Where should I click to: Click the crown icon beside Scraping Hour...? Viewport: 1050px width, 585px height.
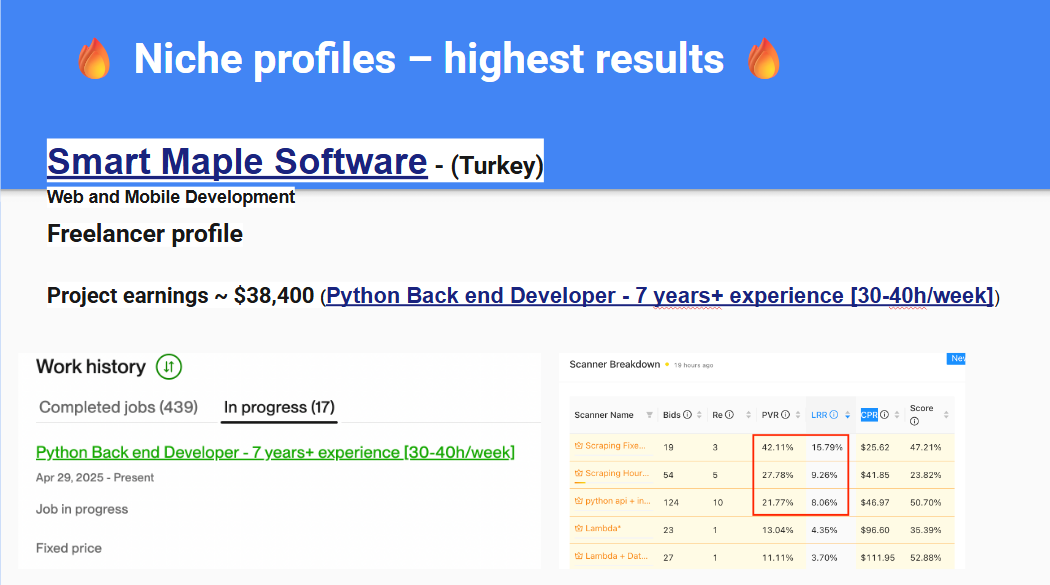pyautogui.click(x=579, y=473)
